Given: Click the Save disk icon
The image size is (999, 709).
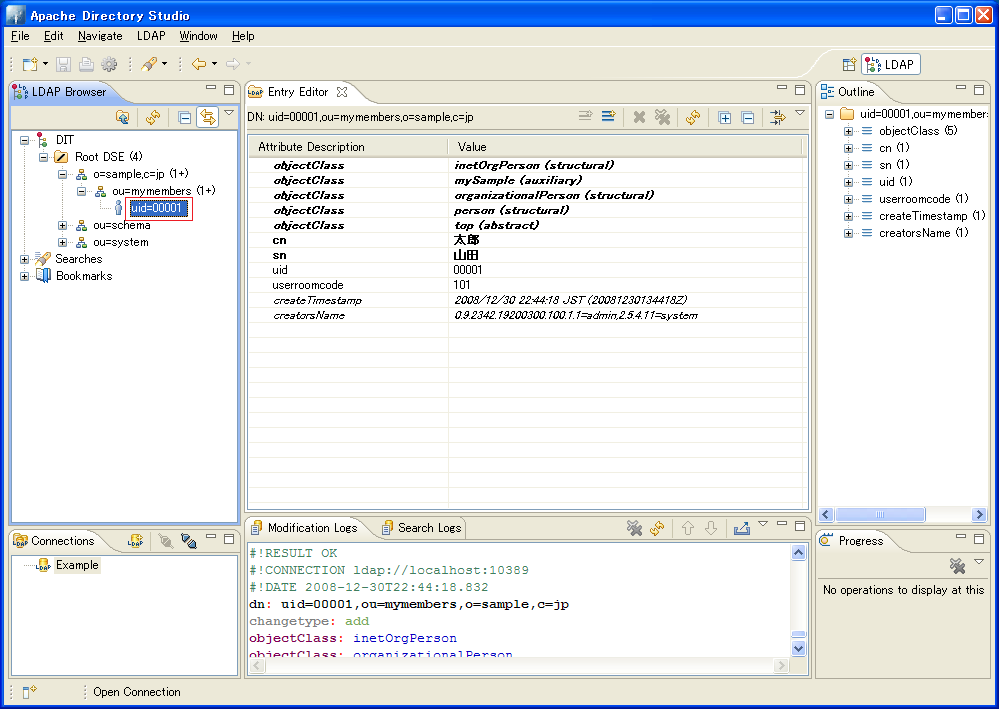Looking at the screenshot, I should (63, 64).
